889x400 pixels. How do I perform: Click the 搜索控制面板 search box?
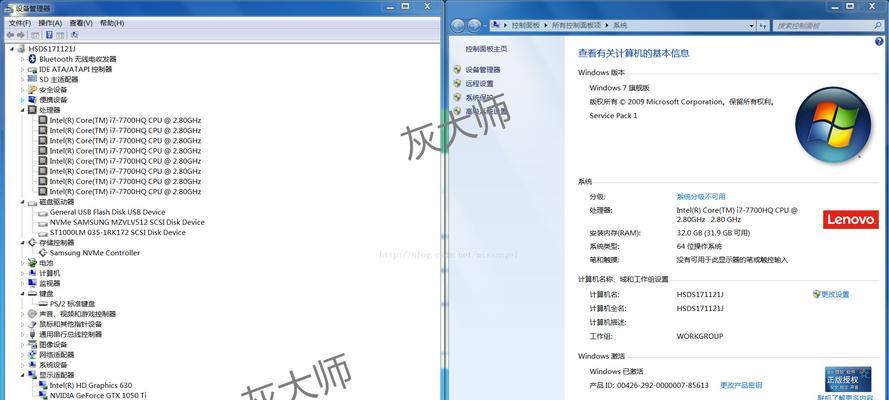click(x=828, y=25)
